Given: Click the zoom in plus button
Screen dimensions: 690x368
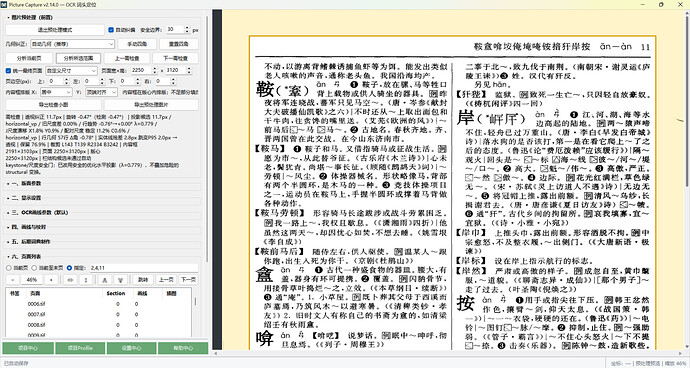Looking at the screenshot, I should click(x=51, y=280).
